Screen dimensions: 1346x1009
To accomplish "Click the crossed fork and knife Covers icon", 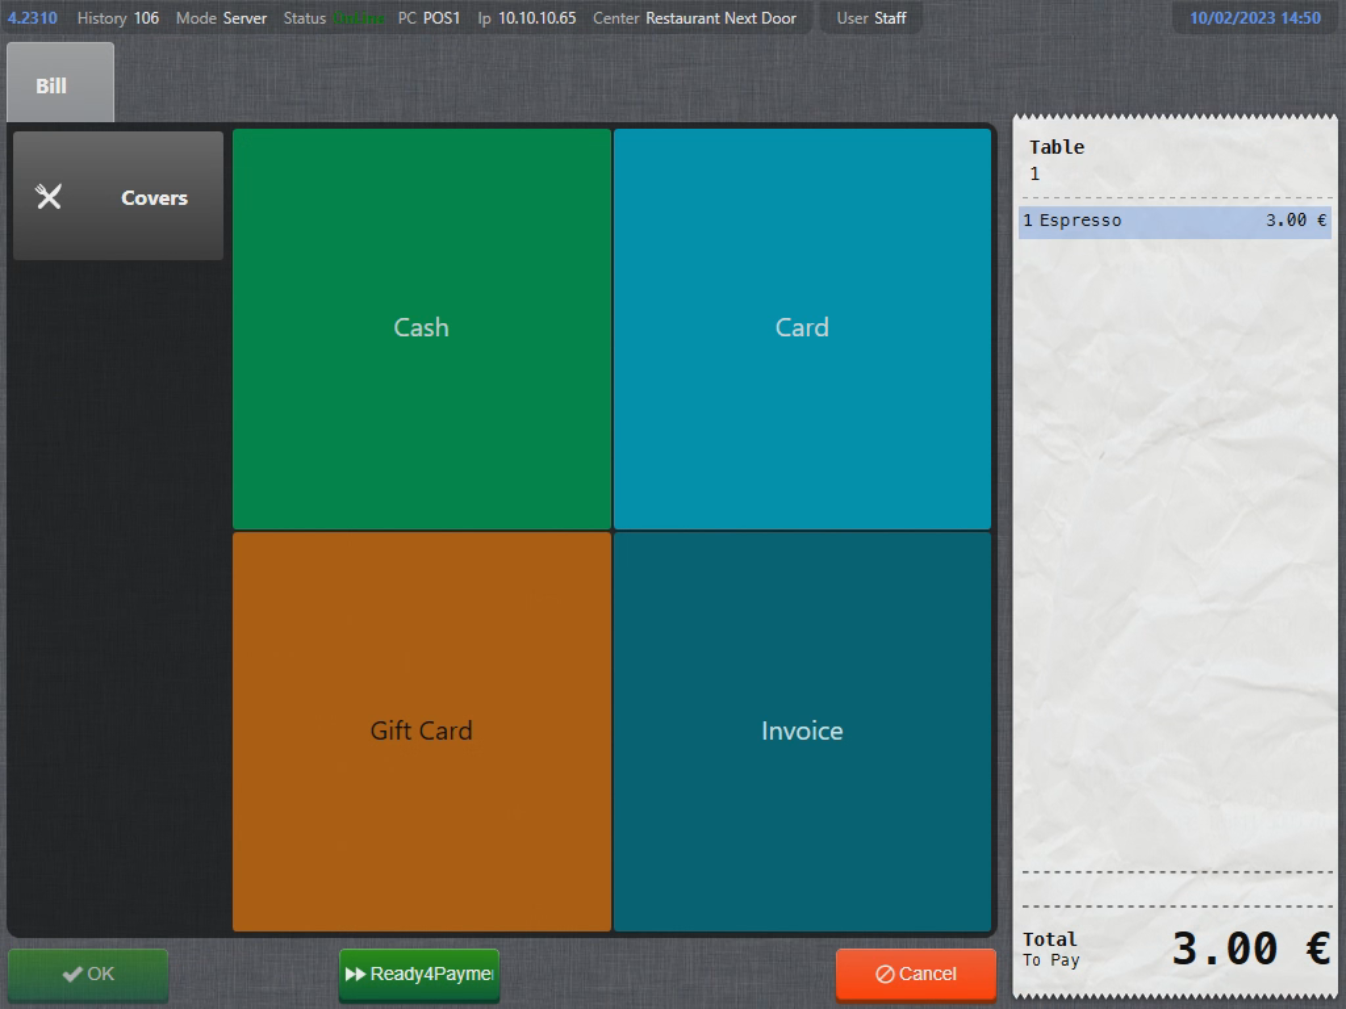I will [x=49, y=197].
